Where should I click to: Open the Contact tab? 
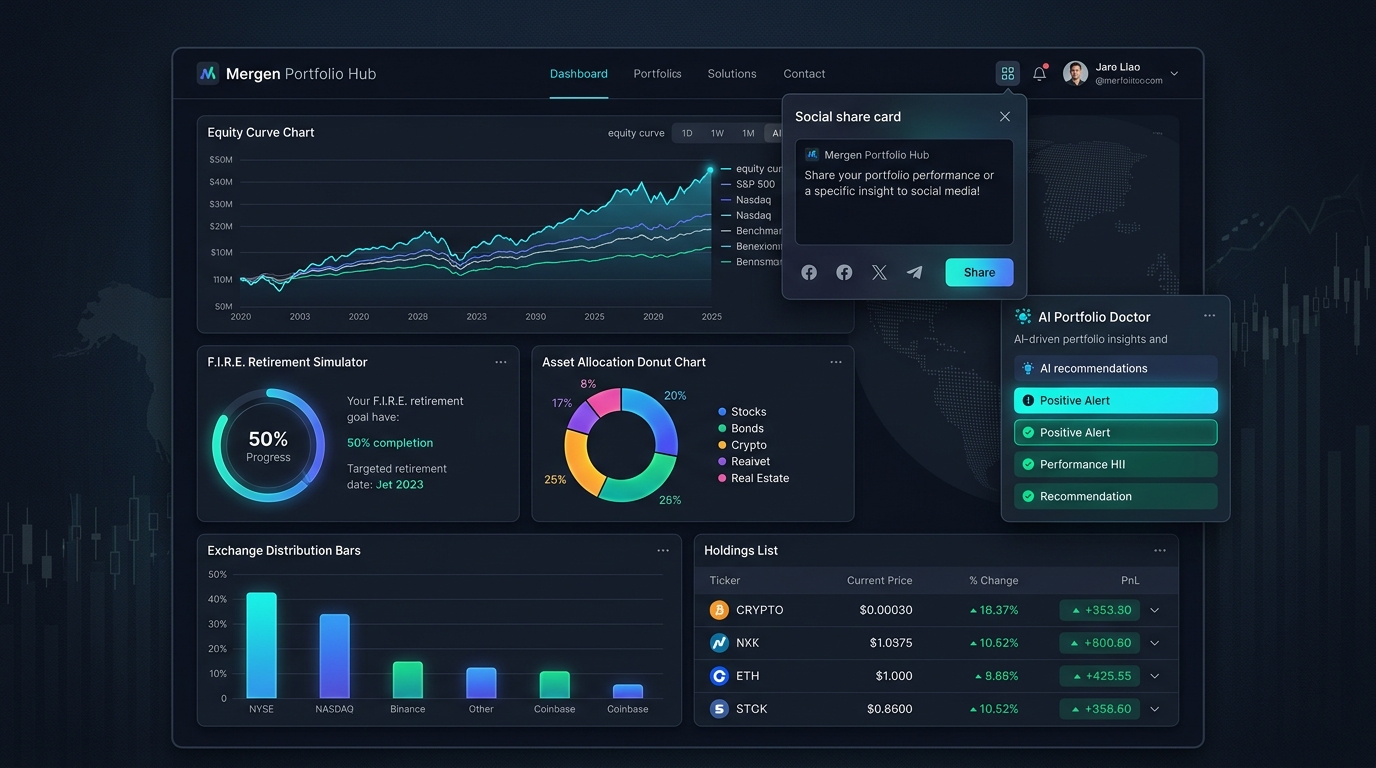point(804,74)
